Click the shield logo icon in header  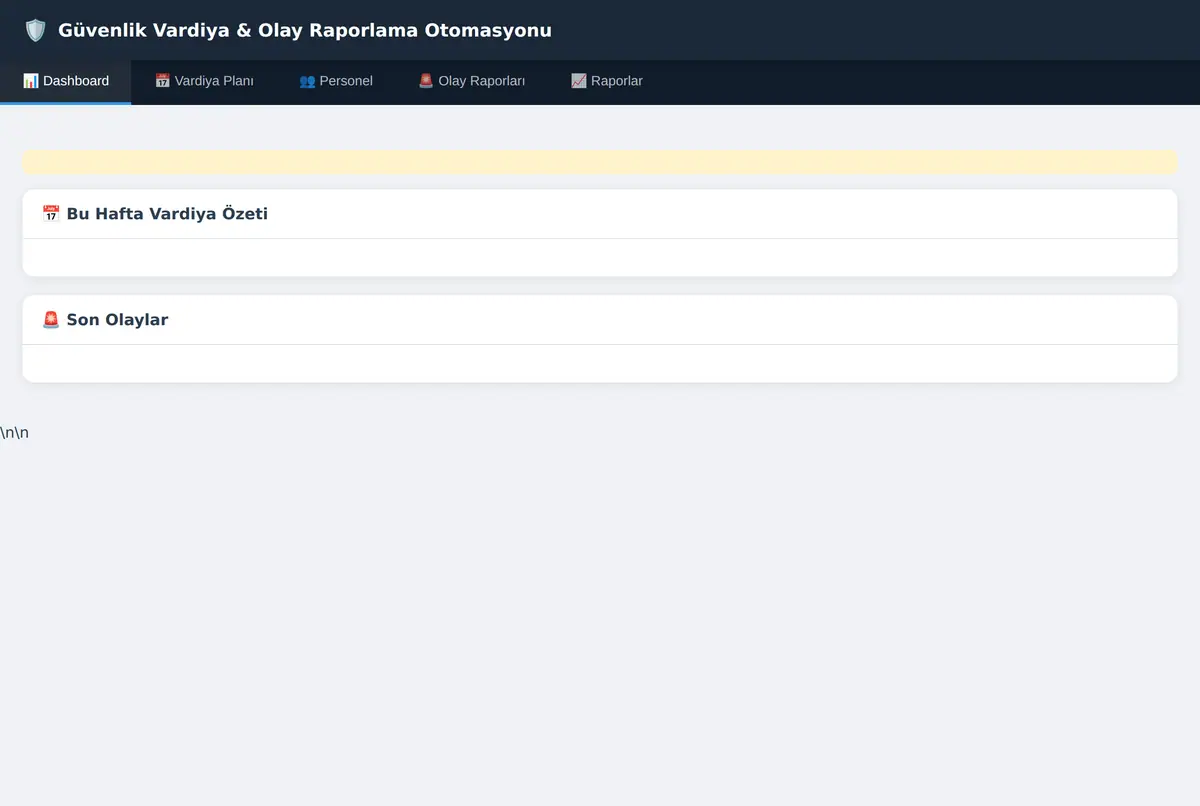[x=35, y=30]
